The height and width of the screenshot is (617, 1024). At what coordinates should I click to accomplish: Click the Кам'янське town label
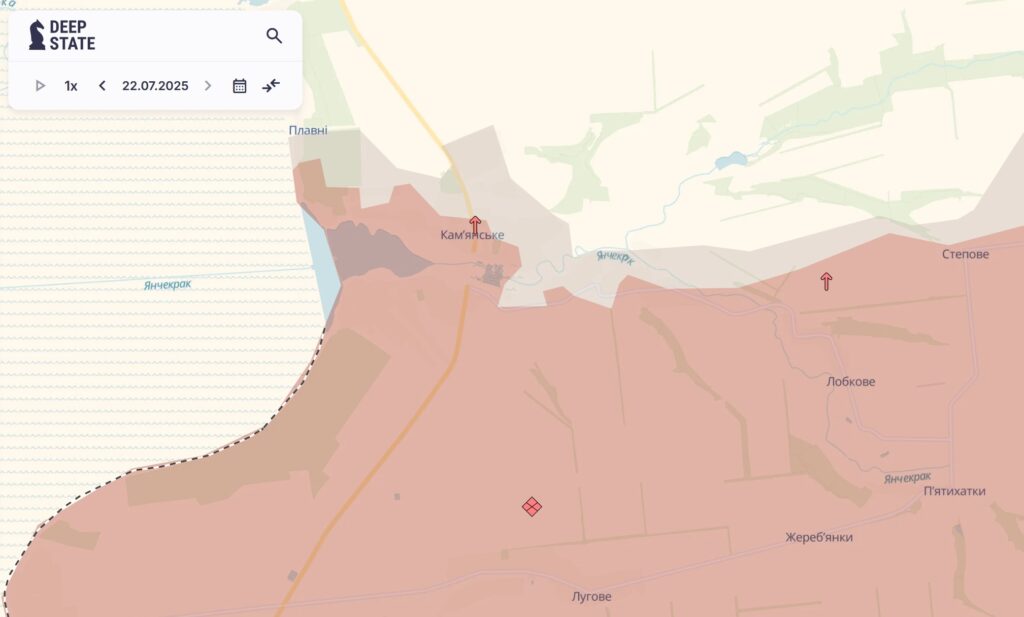coord(472,236)
